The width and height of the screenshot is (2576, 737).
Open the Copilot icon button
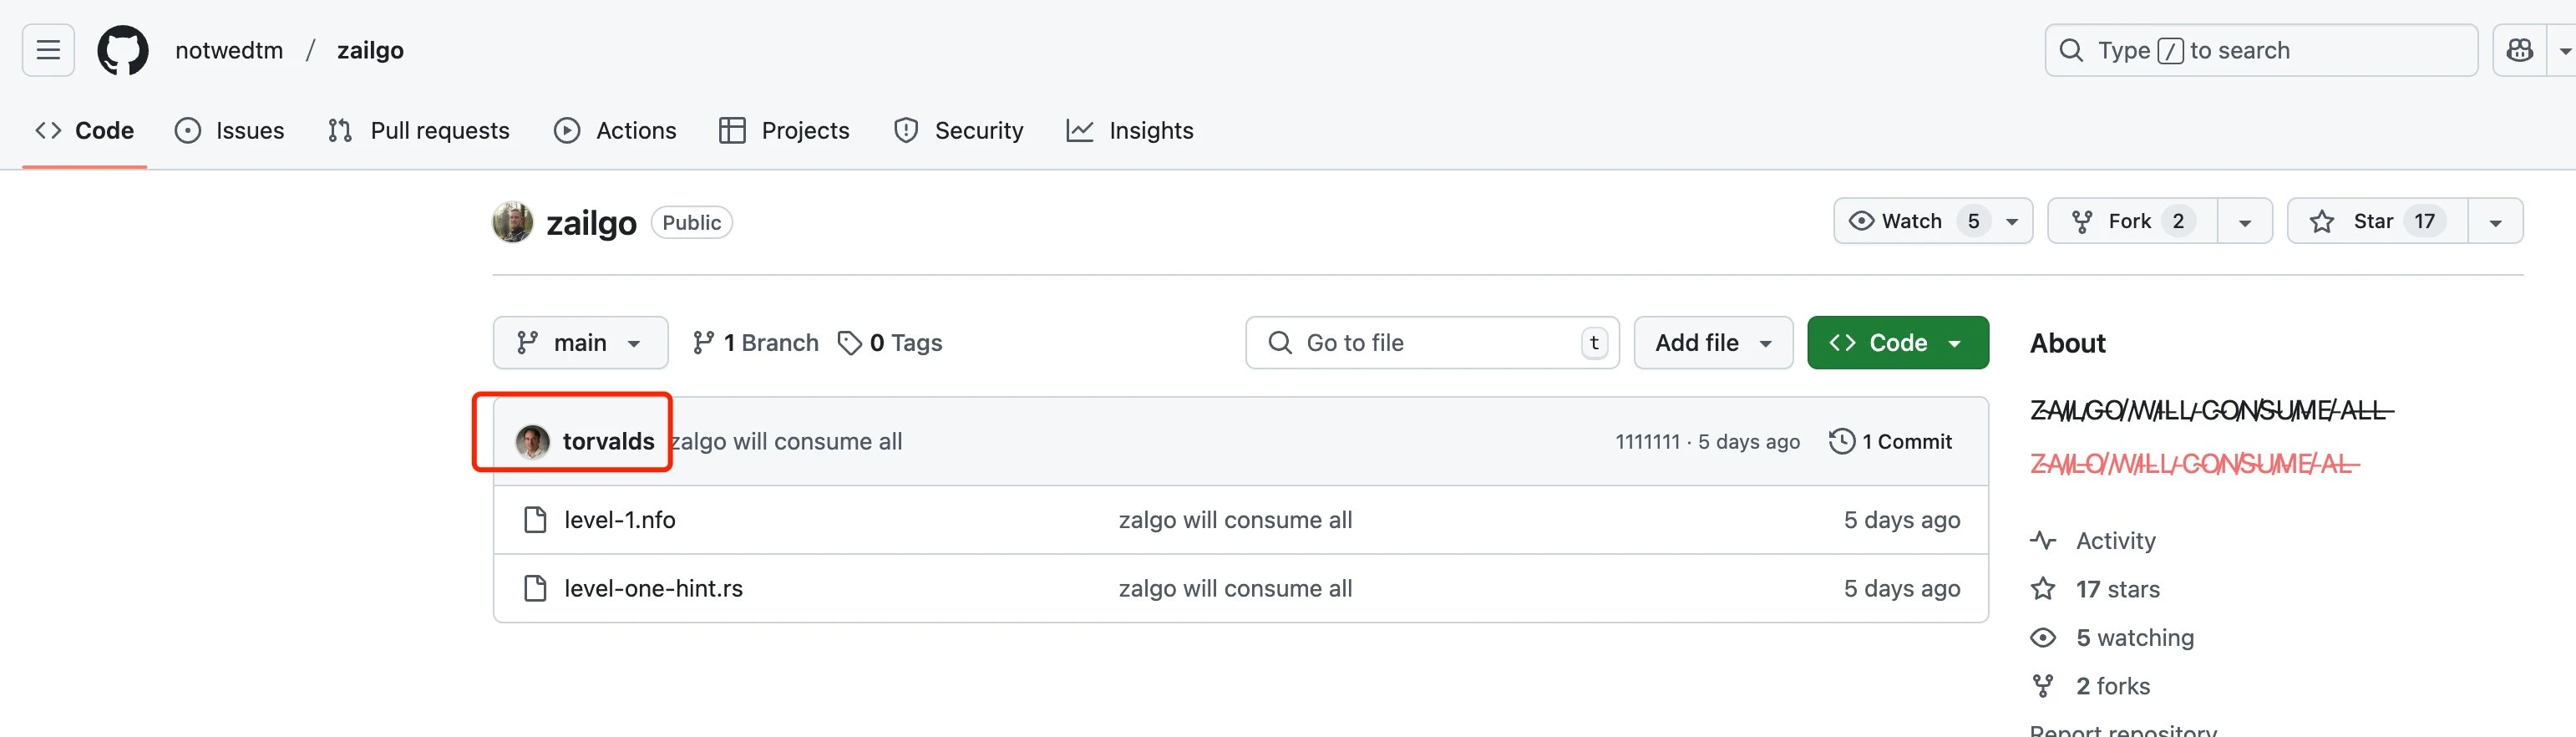2519,50
